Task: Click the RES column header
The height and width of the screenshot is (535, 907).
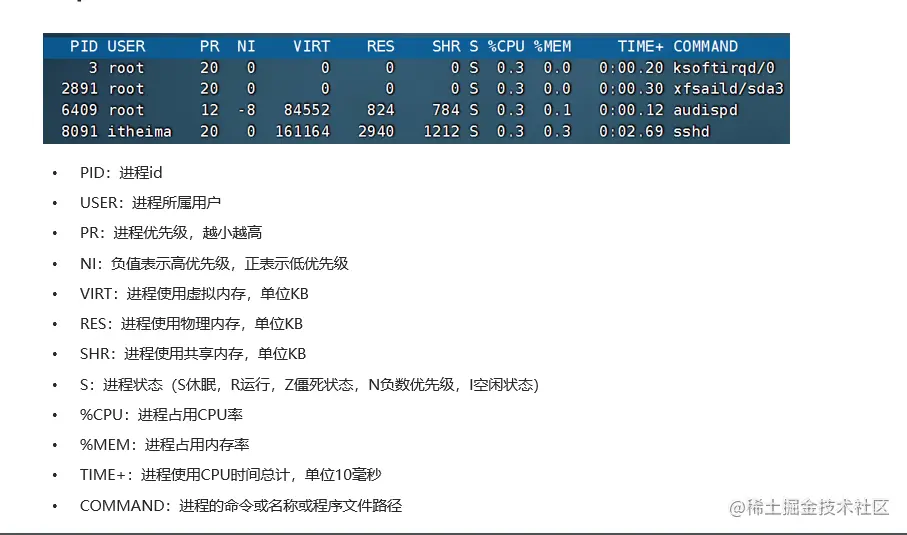Action: point(380,46)
